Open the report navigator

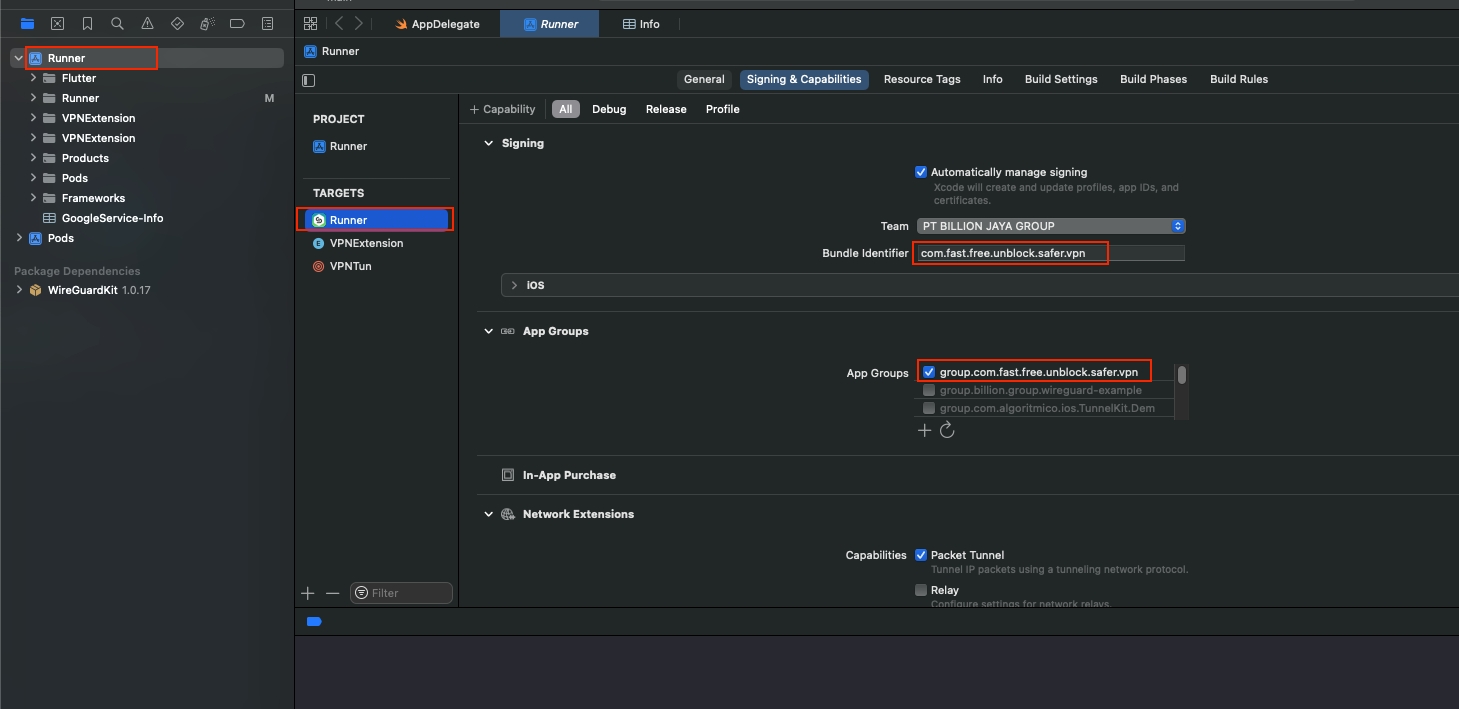click(267, 23)
